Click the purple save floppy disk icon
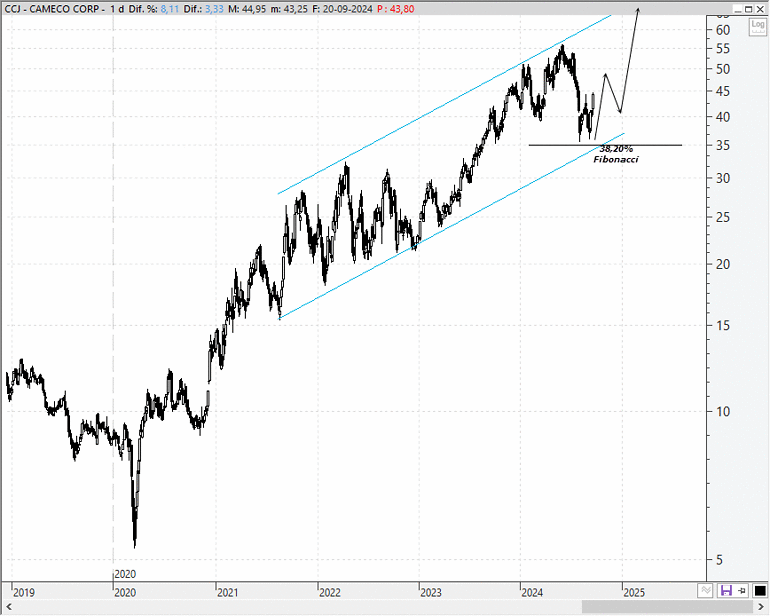770x616 pixels. pos(726,590)
